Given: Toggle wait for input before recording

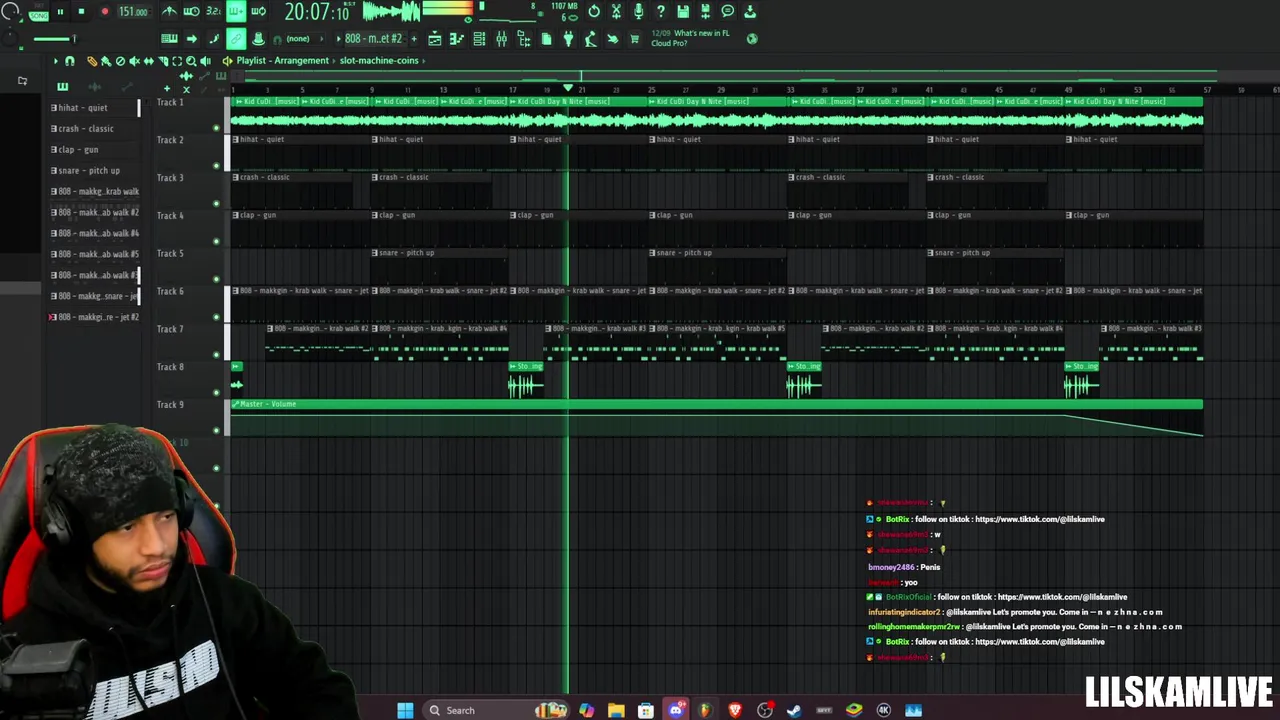Looking at the screenshot, I should pos(191,12).
